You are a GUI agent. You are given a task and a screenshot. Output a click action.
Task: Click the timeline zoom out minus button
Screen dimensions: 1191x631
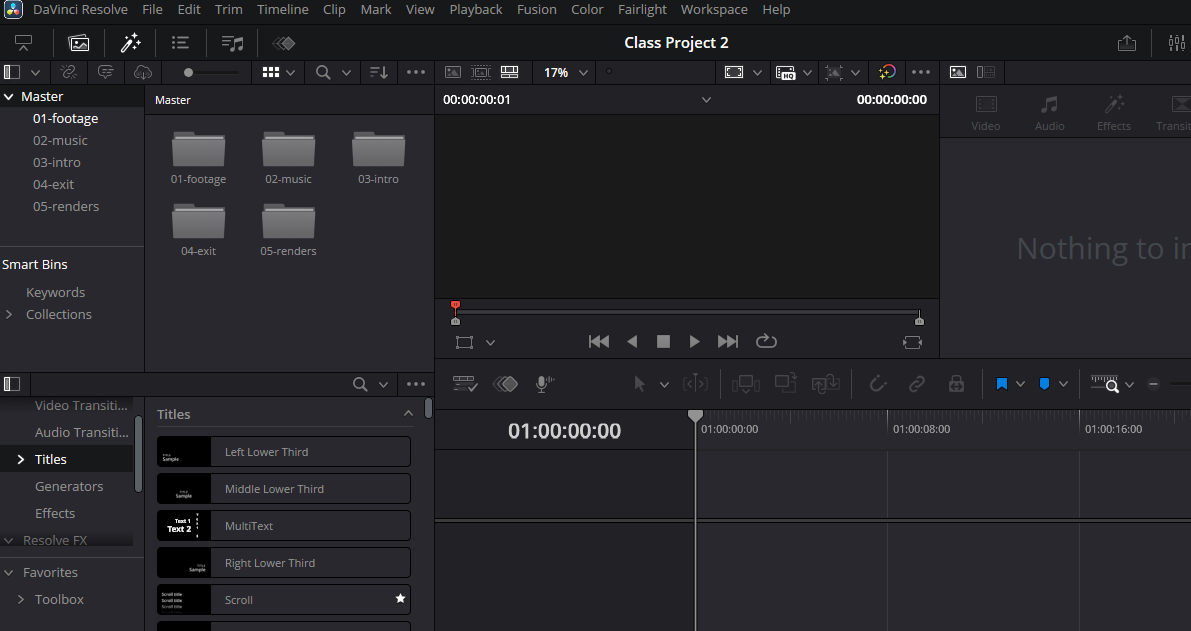(1153, 384)
